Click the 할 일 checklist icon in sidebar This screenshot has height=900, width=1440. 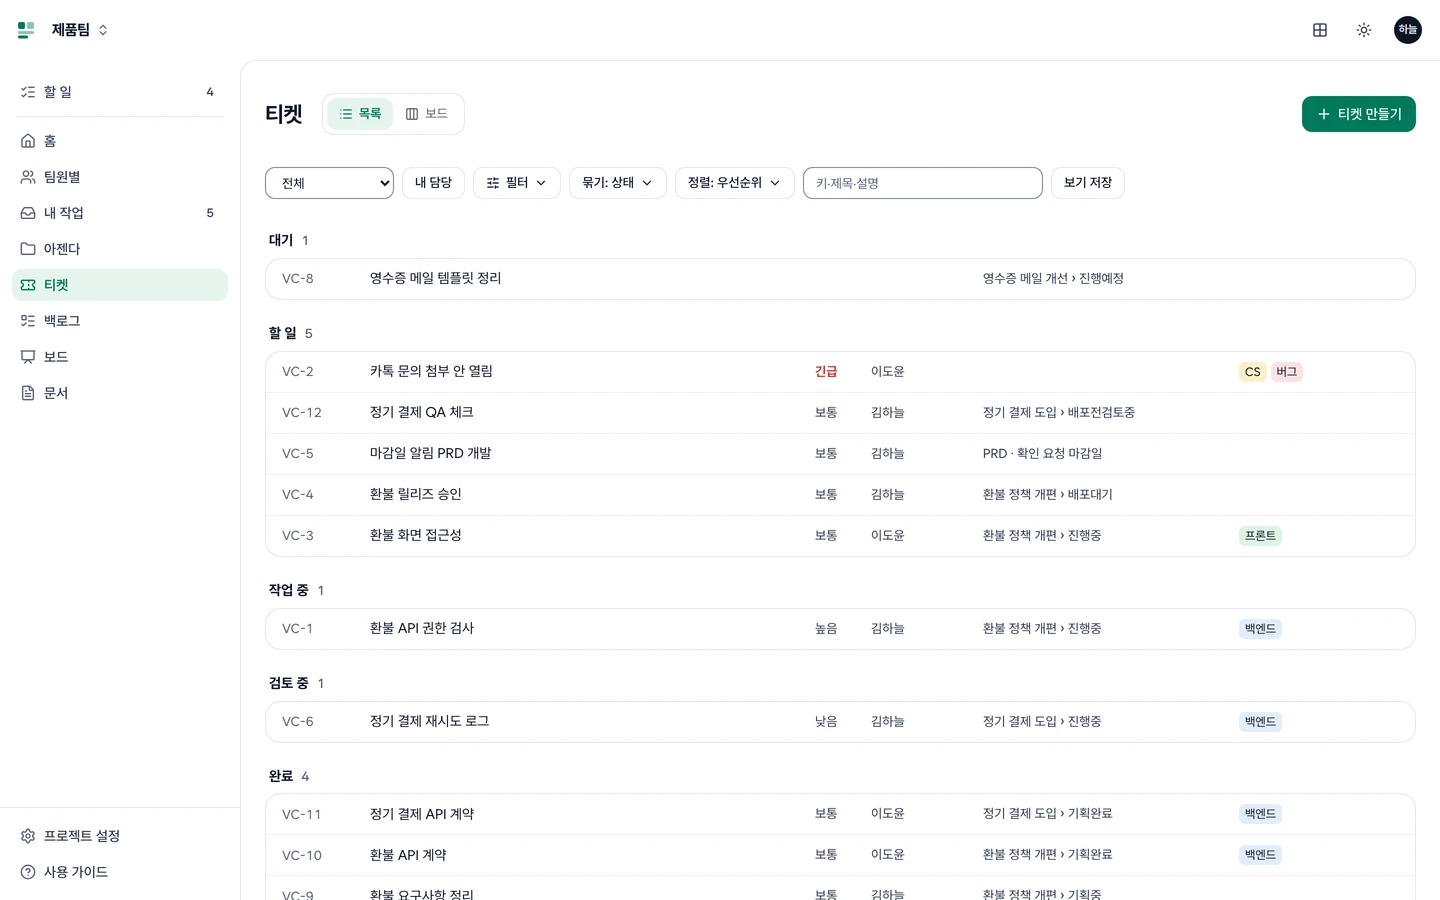tap(28, 92)
